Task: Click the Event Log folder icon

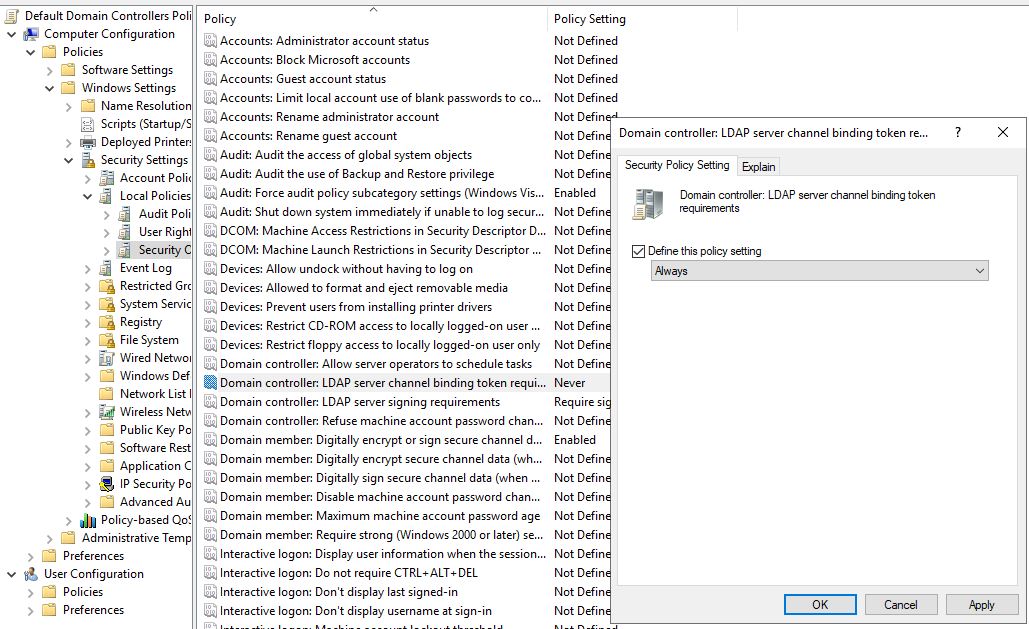Action: 107,268
